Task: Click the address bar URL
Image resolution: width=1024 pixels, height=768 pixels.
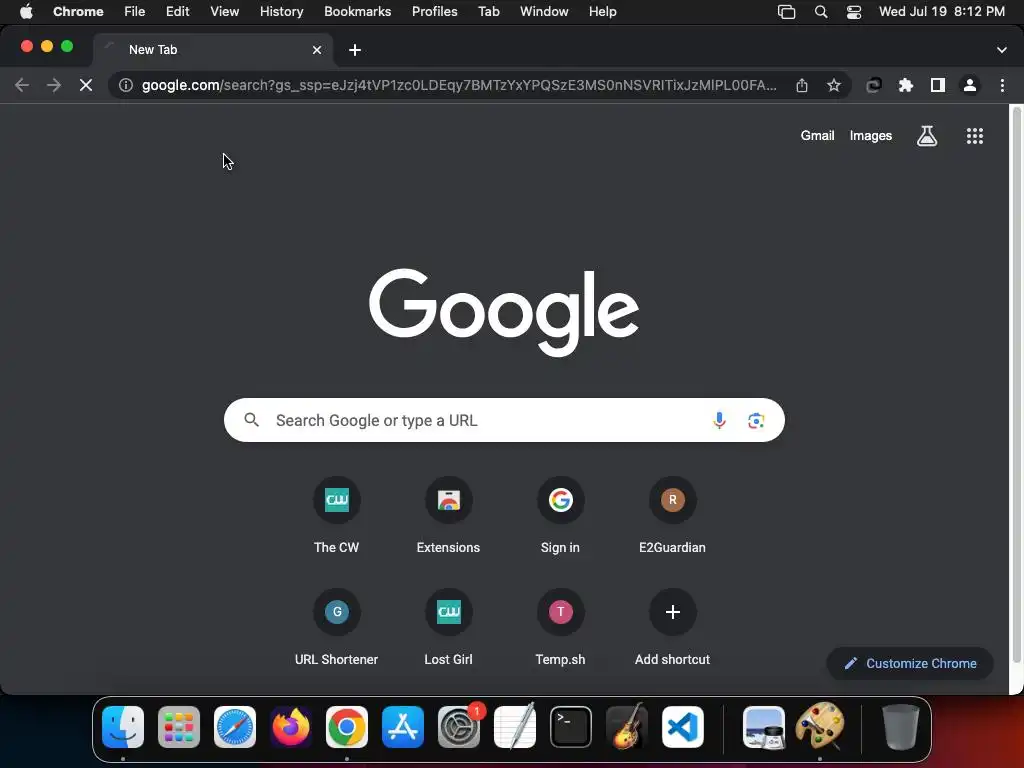Action: 458,85
